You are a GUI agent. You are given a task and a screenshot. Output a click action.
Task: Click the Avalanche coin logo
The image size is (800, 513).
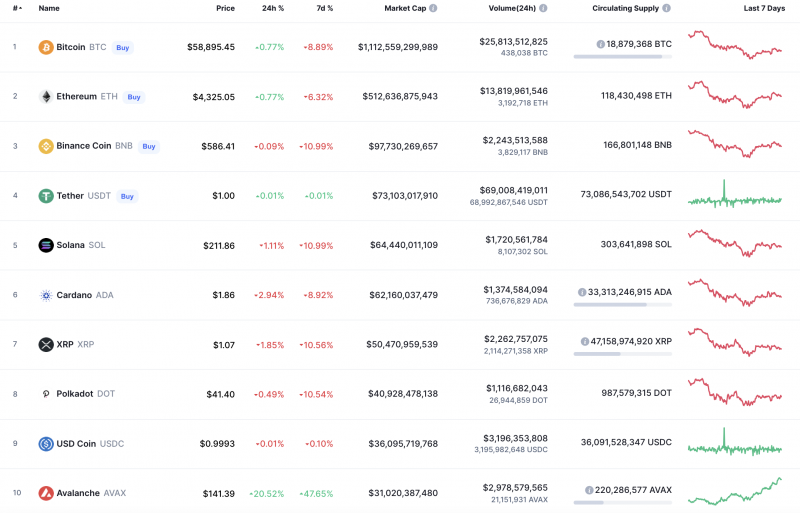[46, 493]
